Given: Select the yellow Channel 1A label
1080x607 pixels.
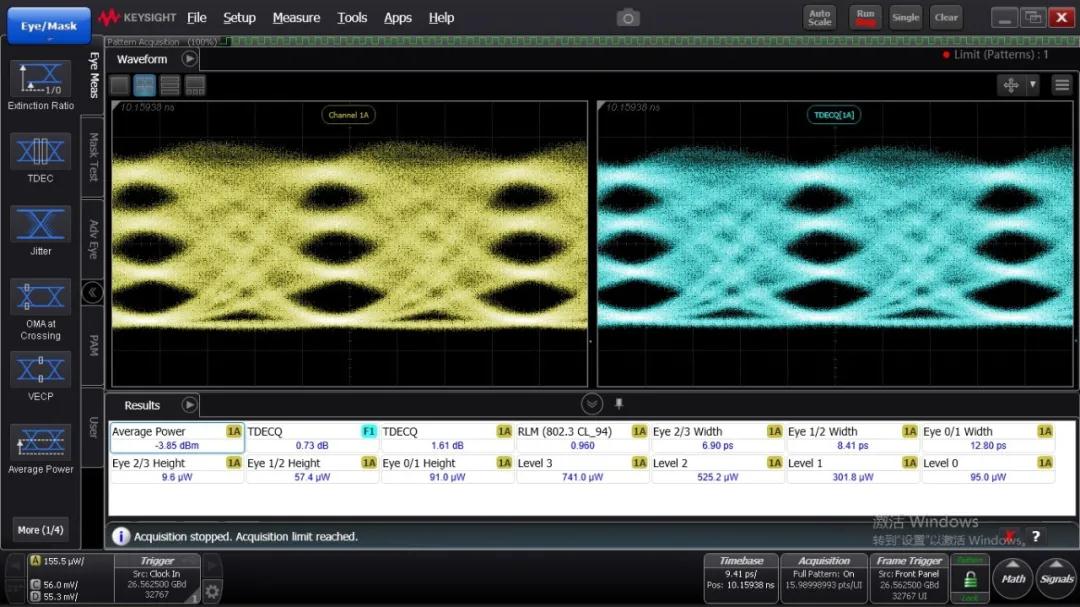Looking at the screenshot, I should (x=349, y=115).
